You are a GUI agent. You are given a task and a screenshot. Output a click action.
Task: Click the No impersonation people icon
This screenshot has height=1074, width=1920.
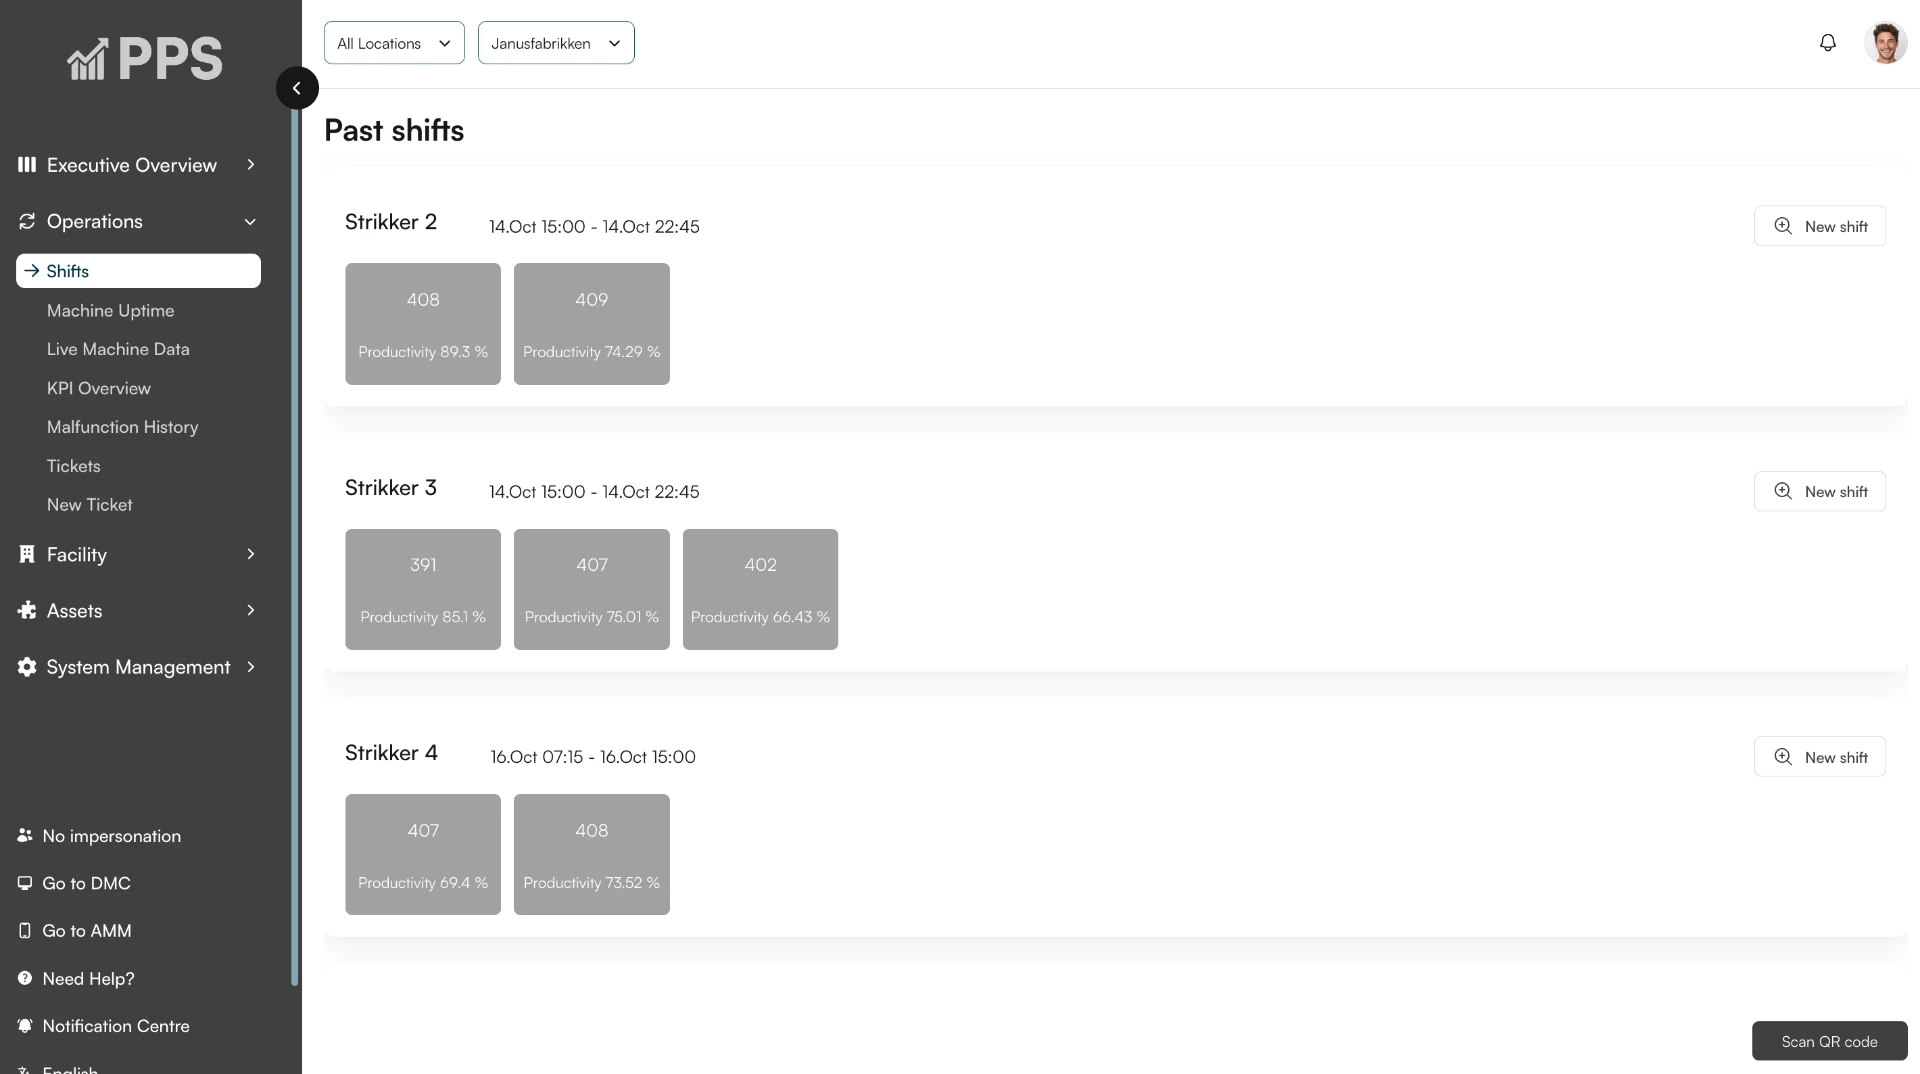25,835
